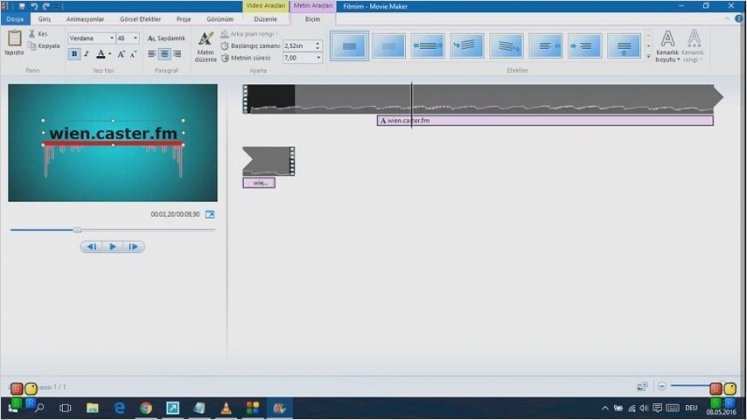Step to next frame in preview

point(133,247)
